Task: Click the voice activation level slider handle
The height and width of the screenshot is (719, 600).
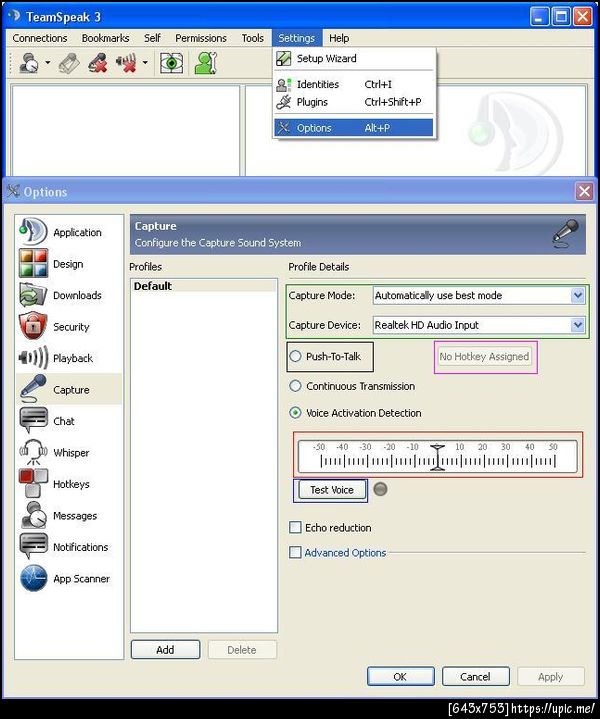Action: [437, 457]
